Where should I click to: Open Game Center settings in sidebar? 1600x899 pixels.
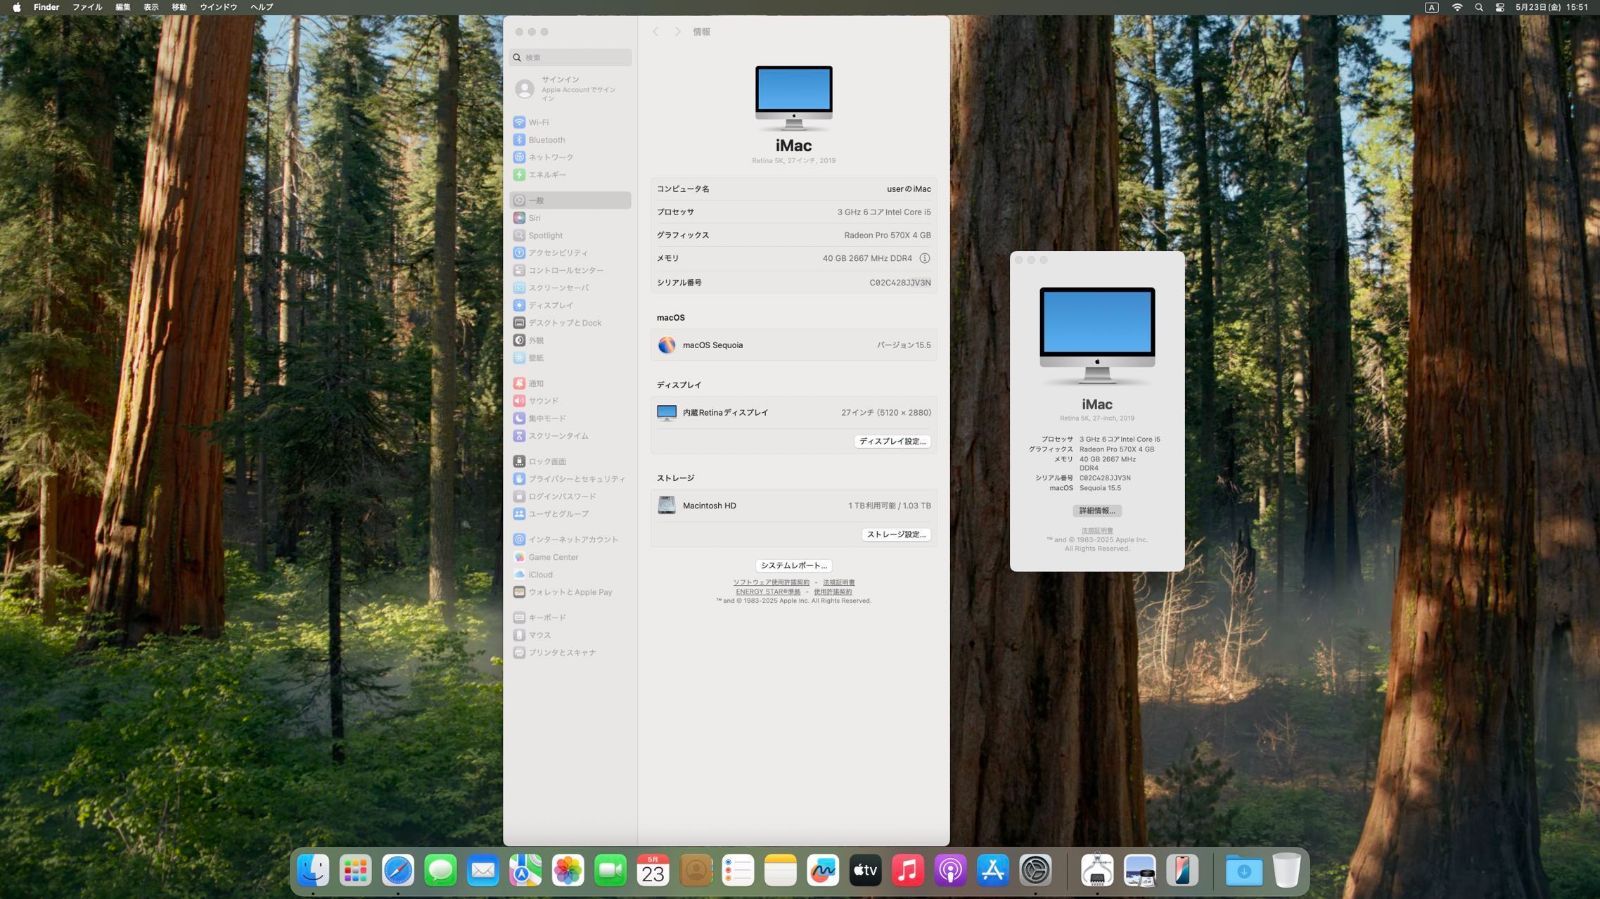coord(570,557)
